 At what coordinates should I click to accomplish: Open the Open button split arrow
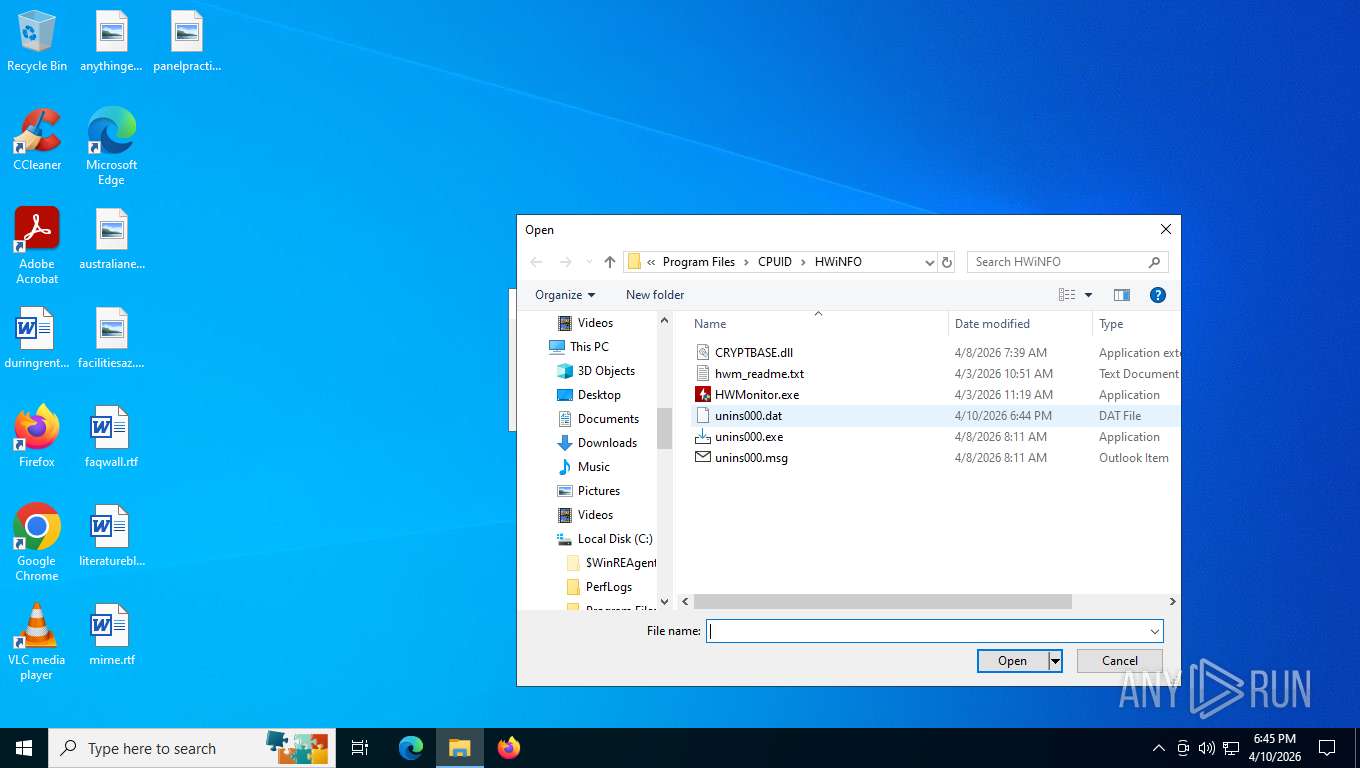[1054, 661]
